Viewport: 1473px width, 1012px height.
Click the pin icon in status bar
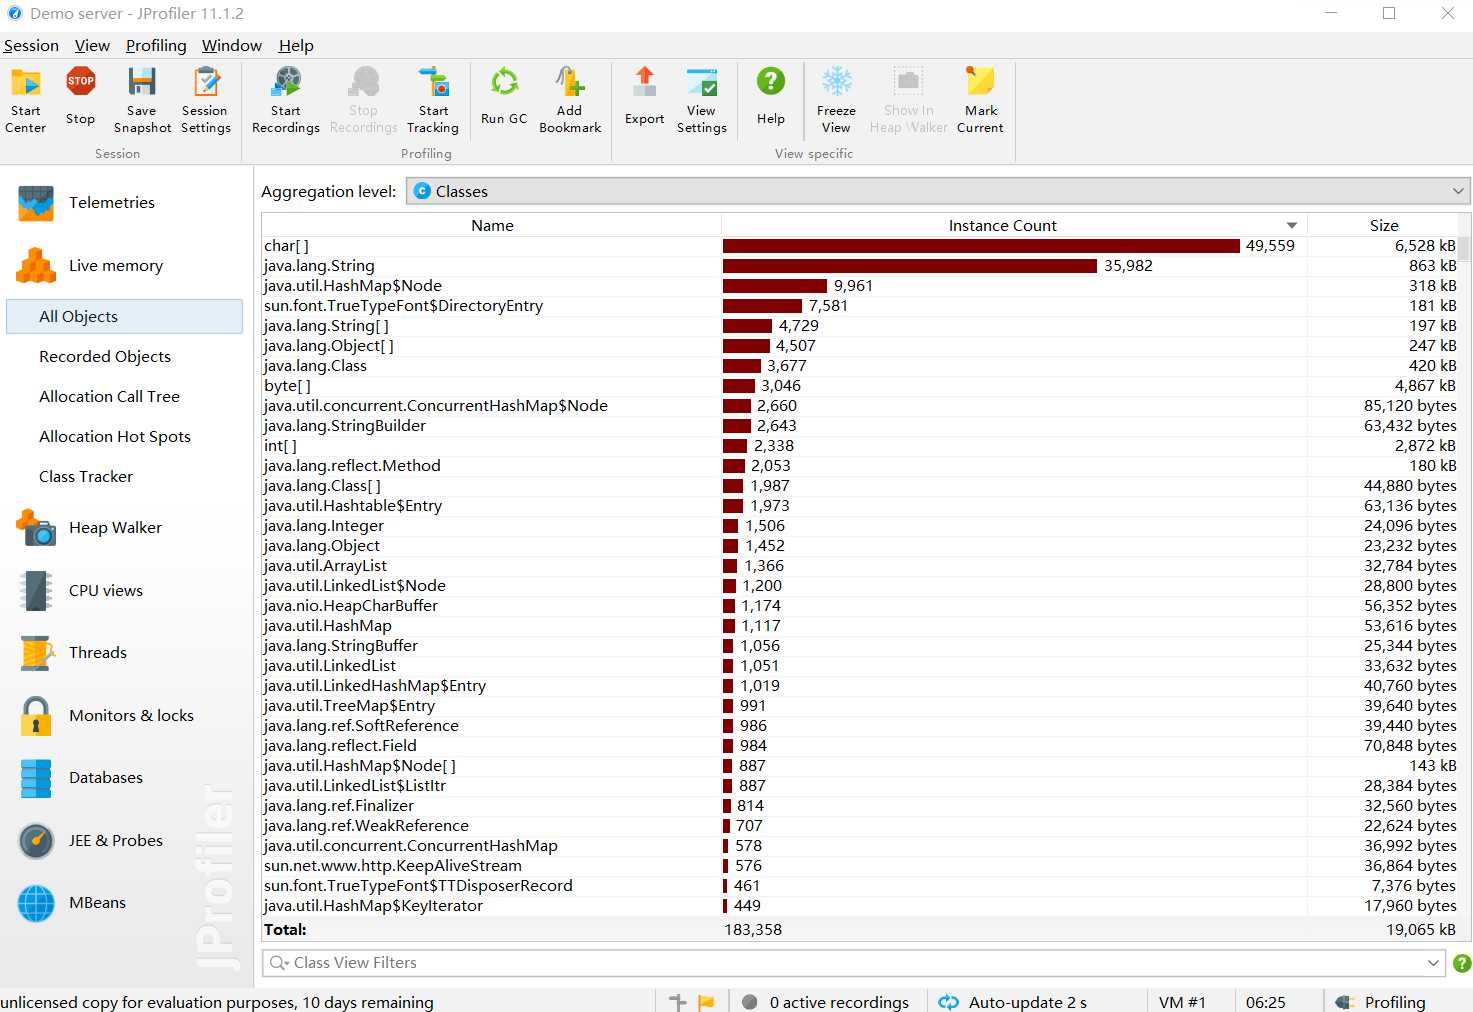click(678, 1002)
